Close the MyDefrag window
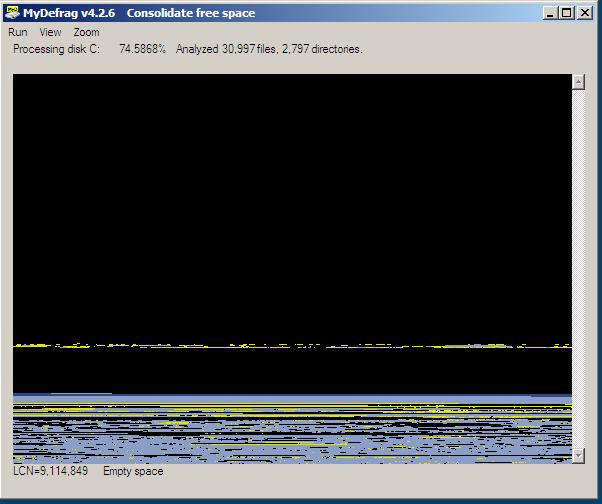 click(x=585, y=13)
